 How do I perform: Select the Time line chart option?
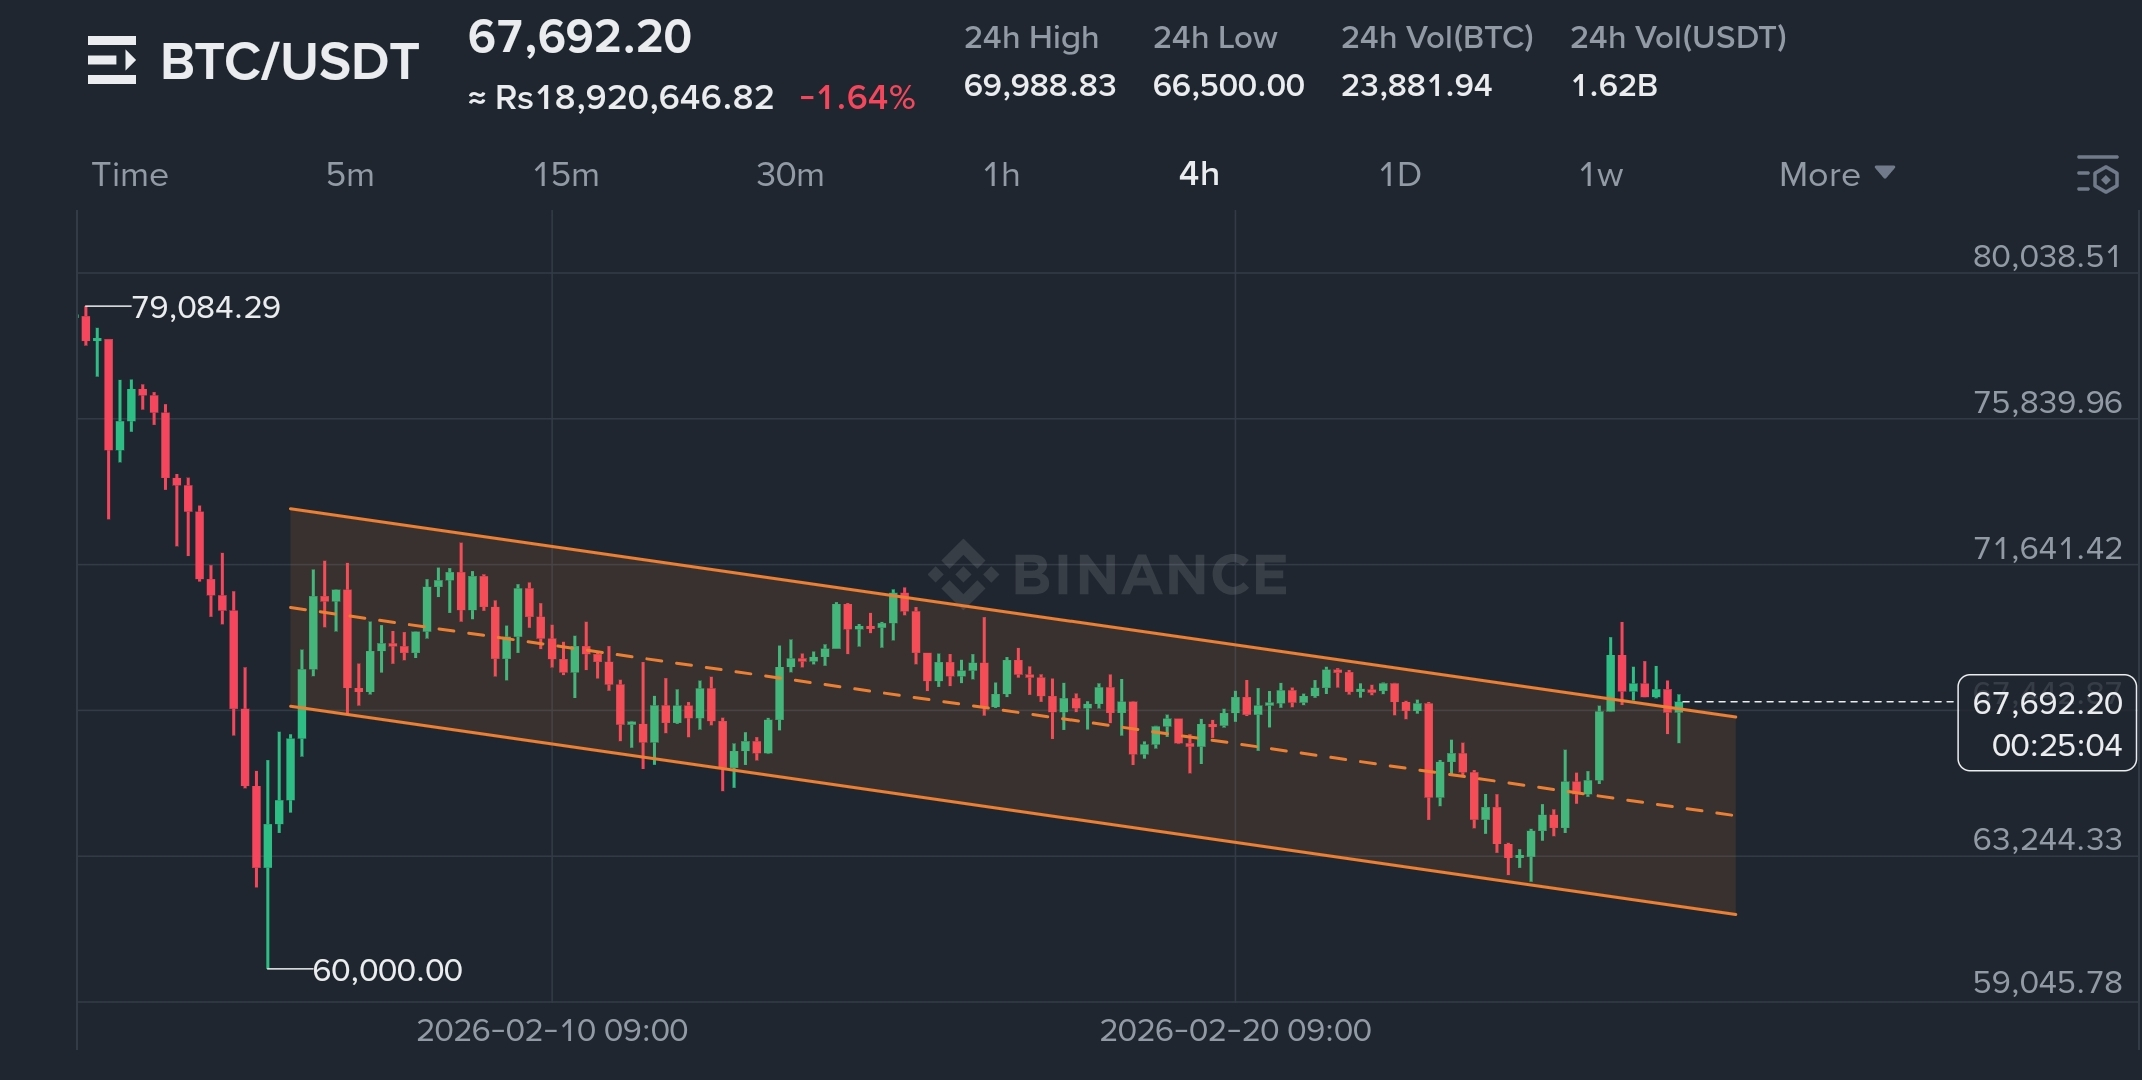(x=130, y=175)
